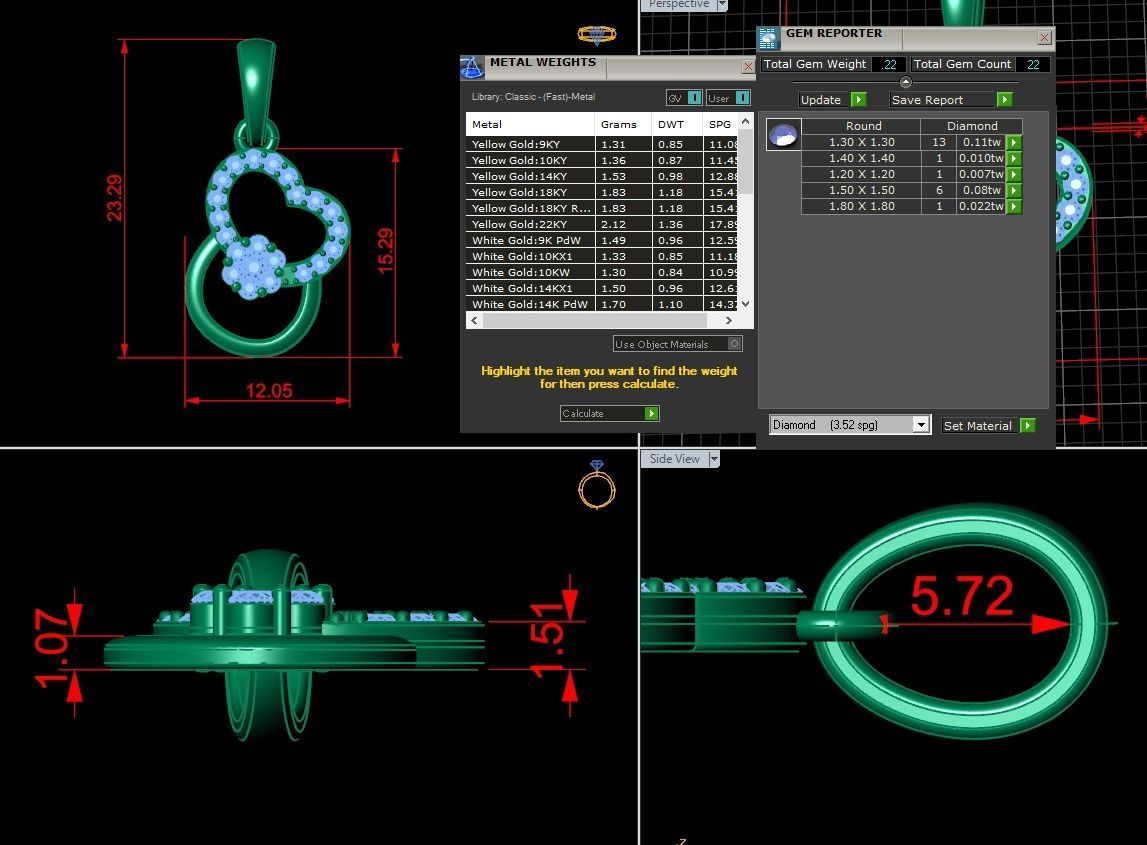Click the 5.72 dimension in side view
The width and height of the screenshot is (1147, 845).
pyautogui.click(x=962, y=596)
